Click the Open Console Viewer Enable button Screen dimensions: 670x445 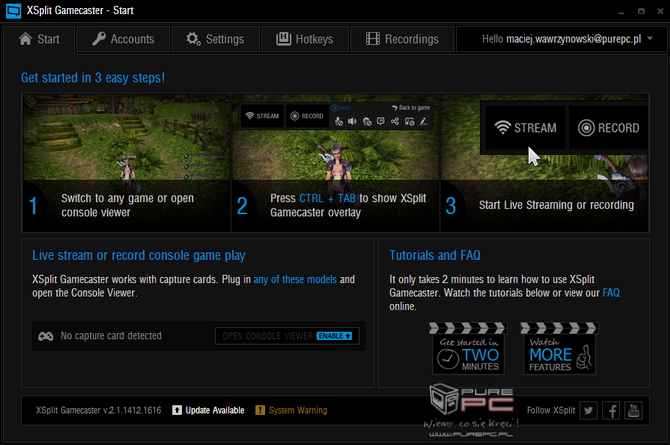tap(287, 336)
